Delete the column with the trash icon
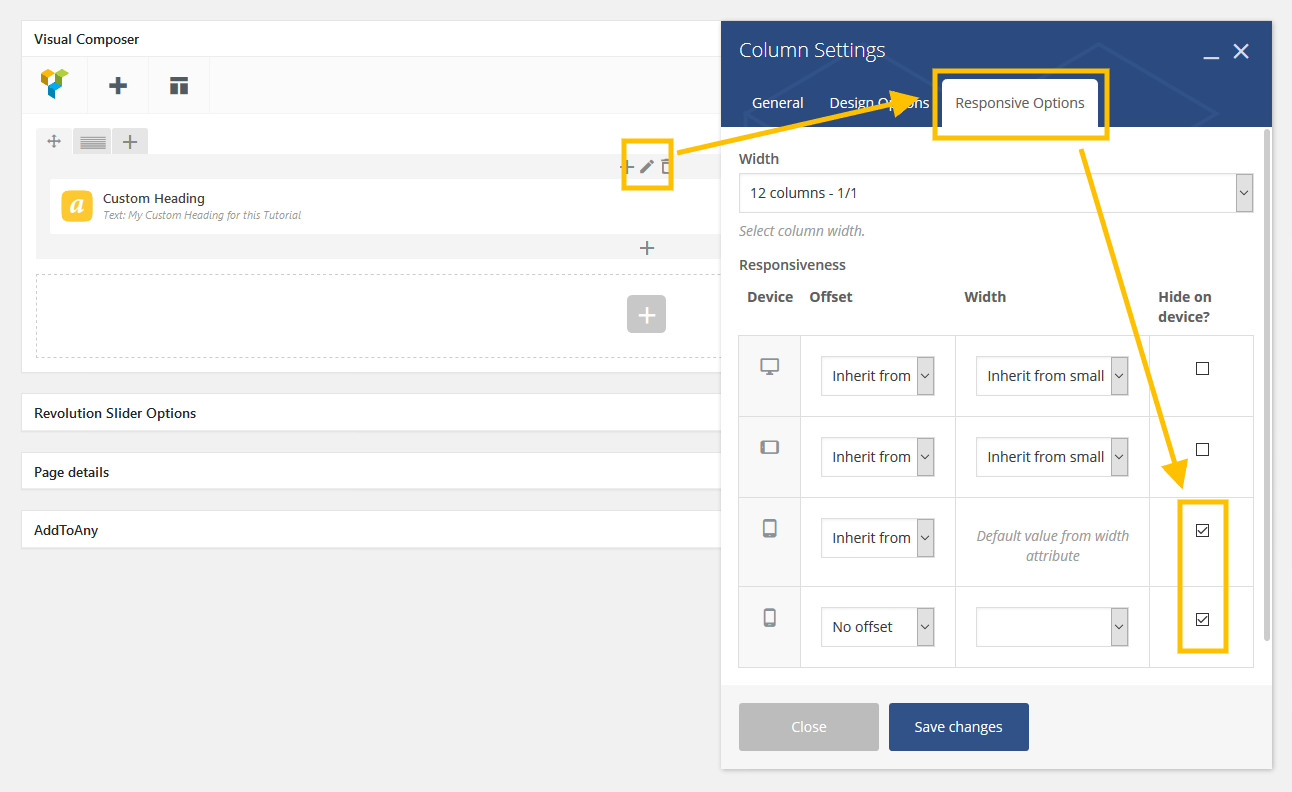Viewport: 1292px width, 792px height. [666, 166]
